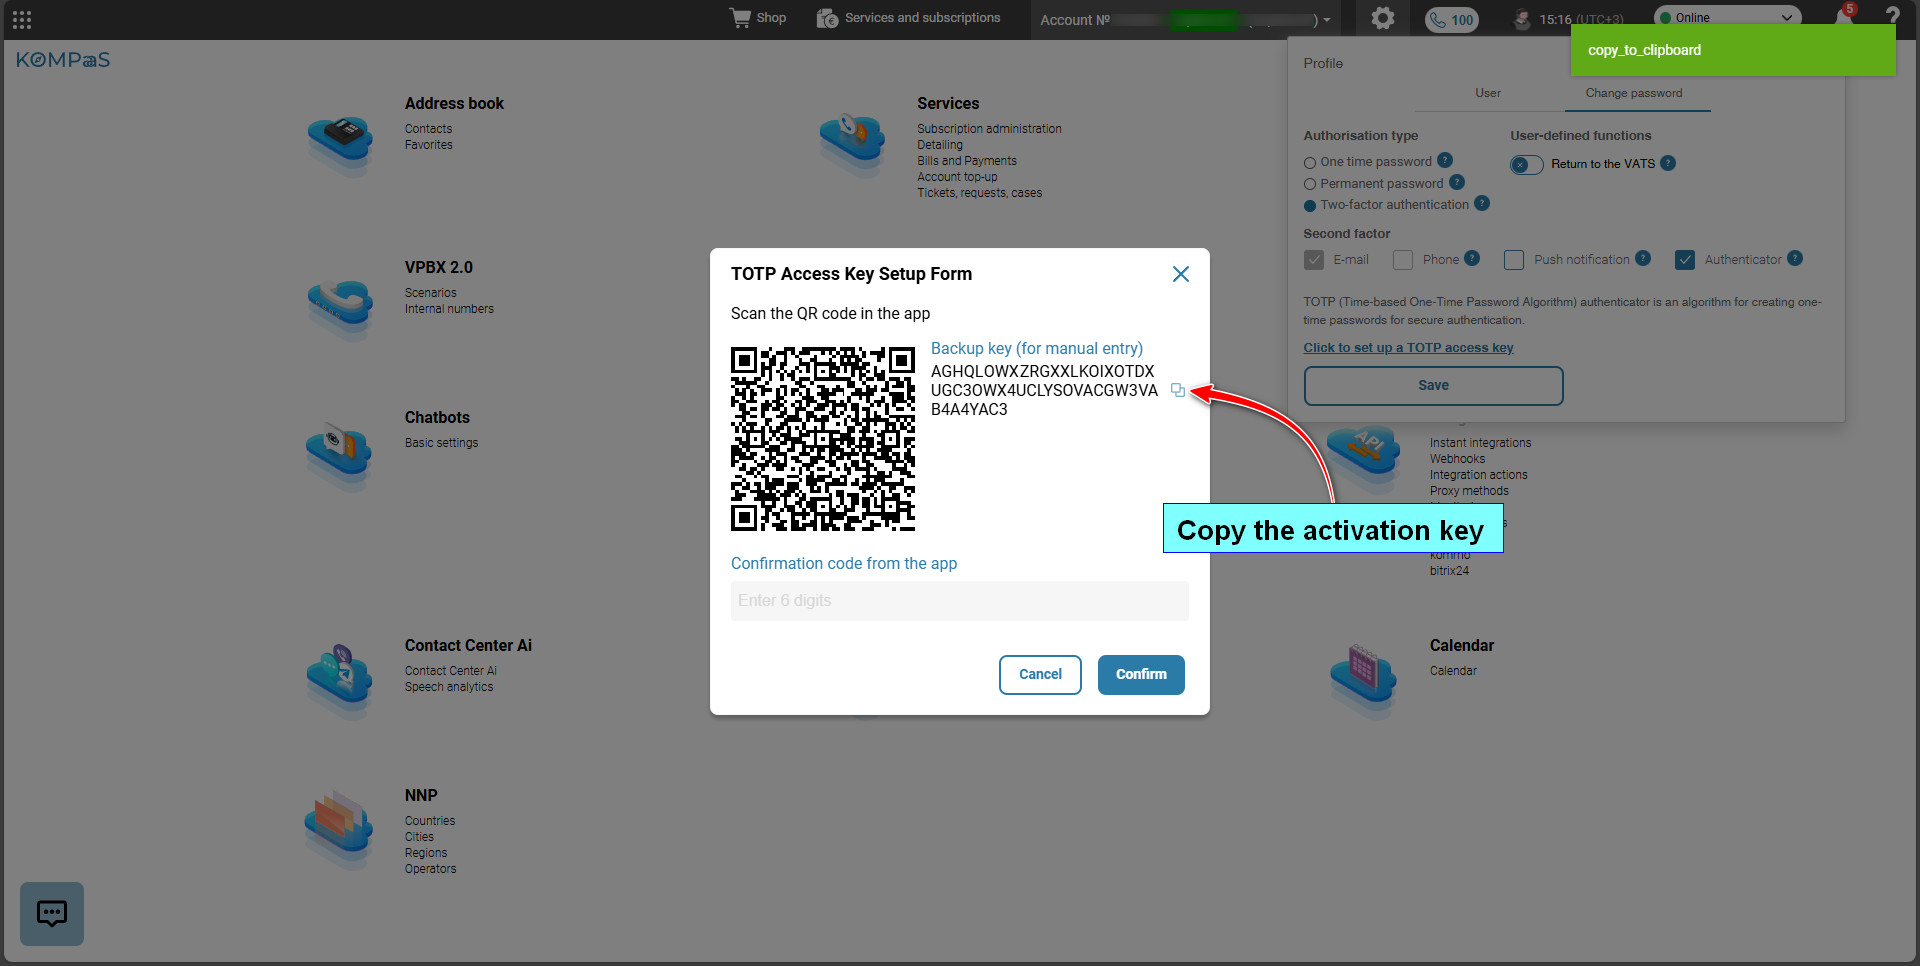Image resolution: width=1920 pixels, height=966 pixels.
Task: Open Contacts under Address book
Action: pyautogui.click(x=428, y=129)
